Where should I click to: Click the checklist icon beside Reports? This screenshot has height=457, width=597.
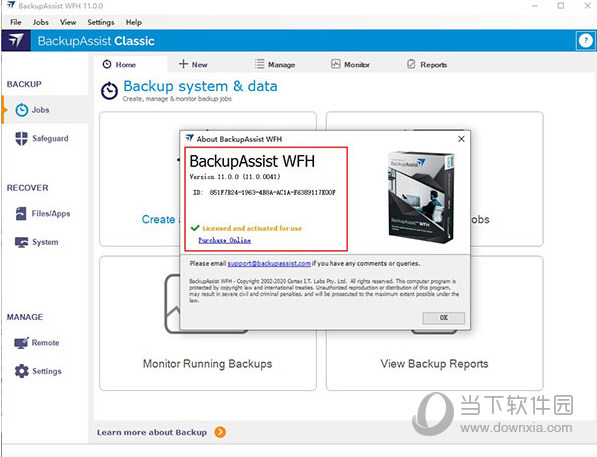pos(411,64)
